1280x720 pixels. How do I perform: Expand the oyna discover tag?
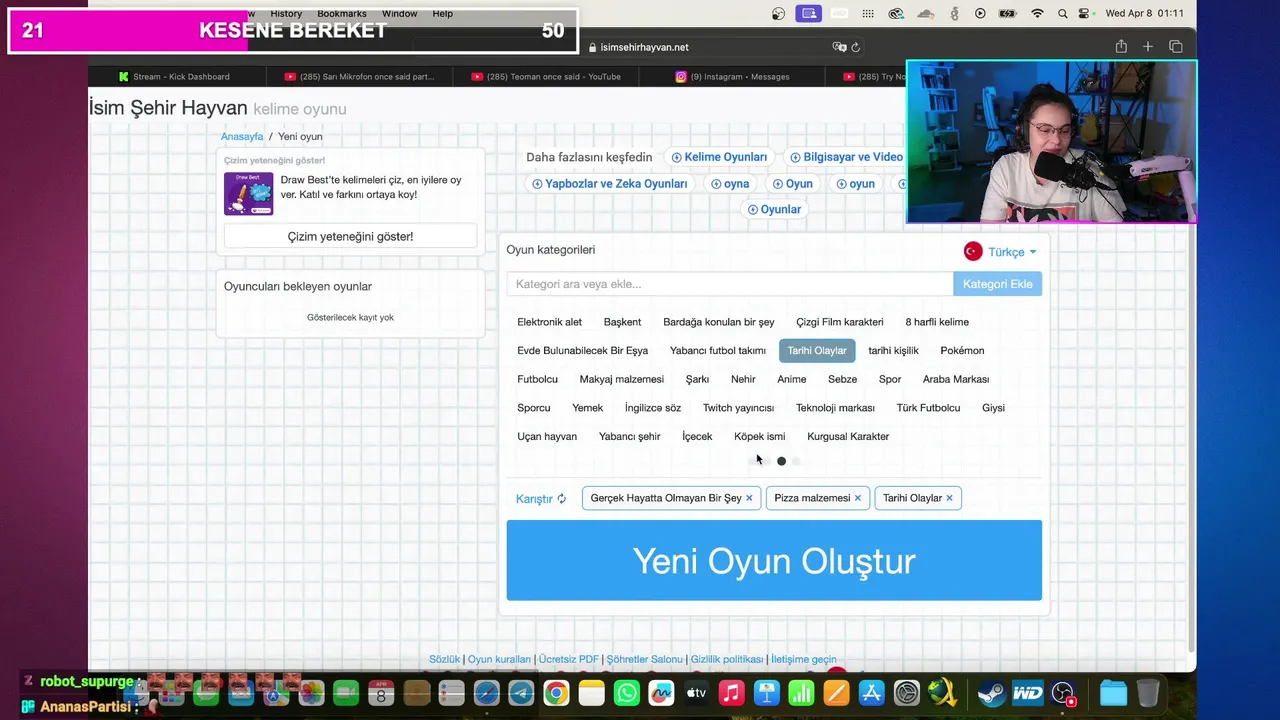click(x=730, y=184)
